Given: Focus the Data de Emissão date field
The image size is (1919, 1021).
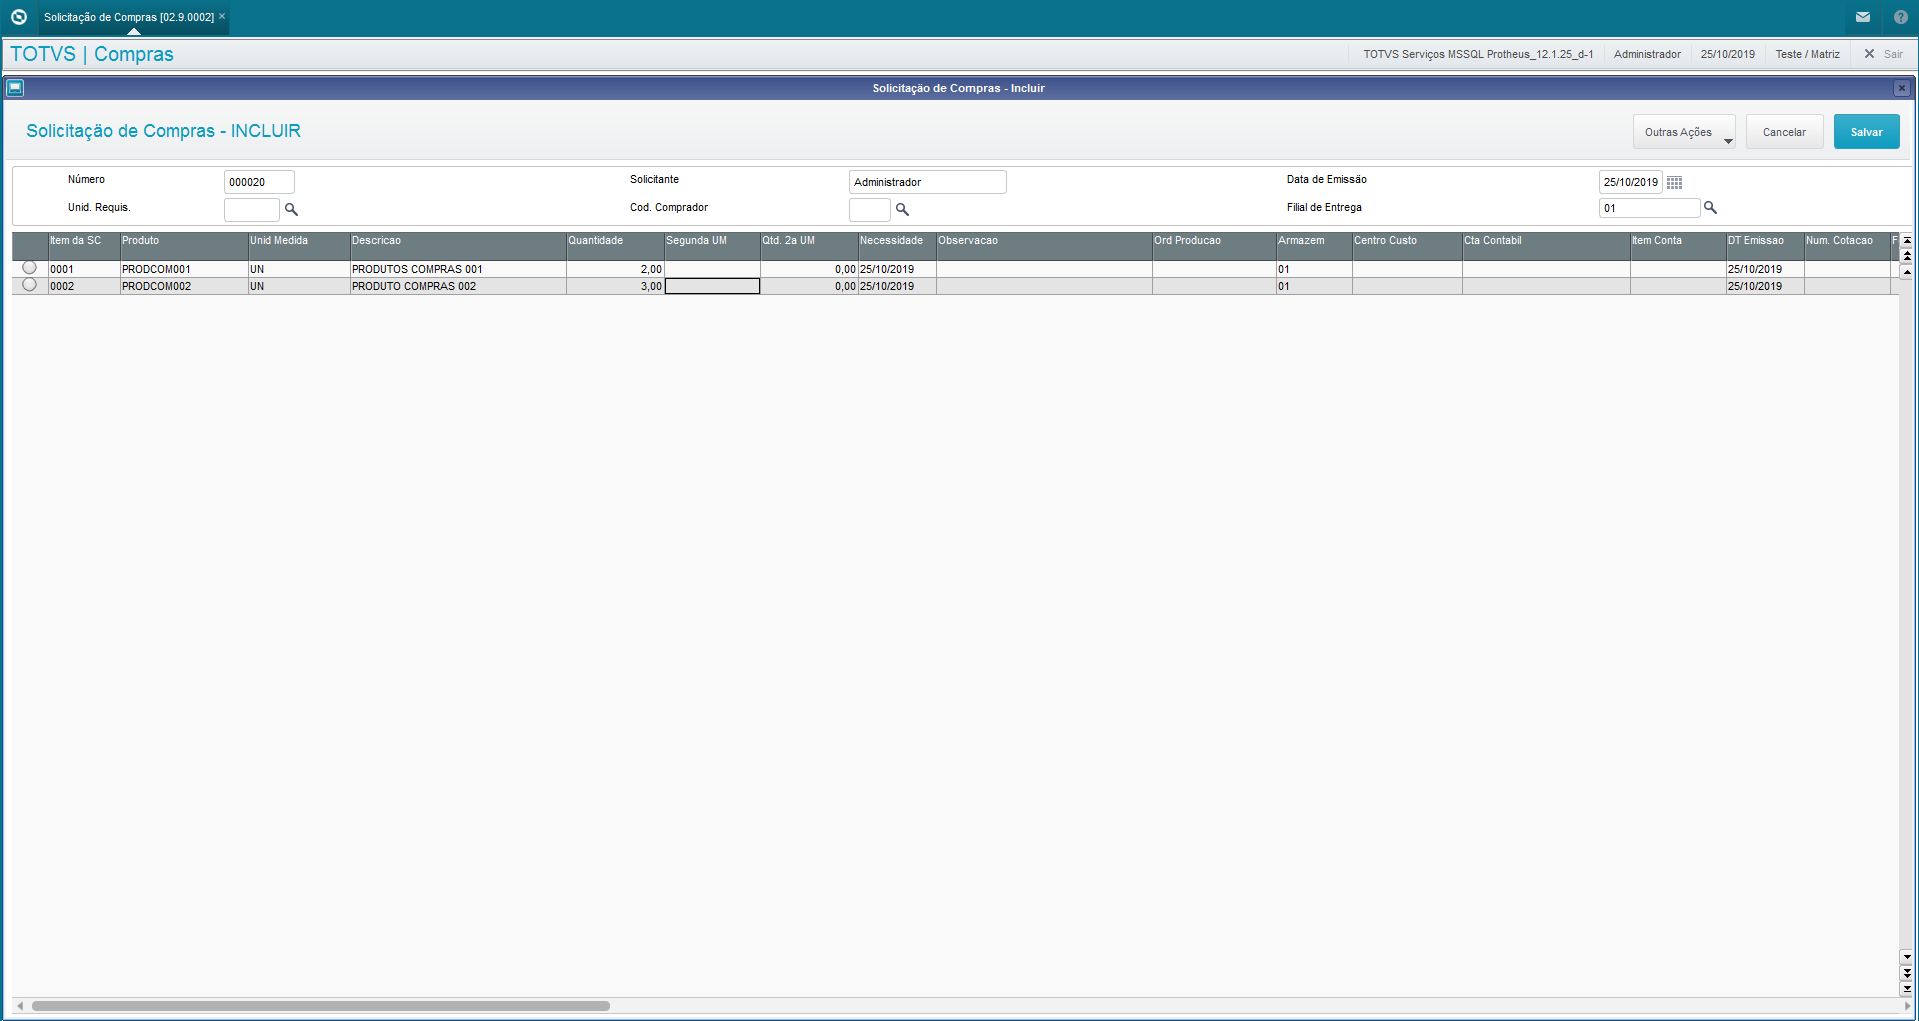Looking at the screenshot, I should click(1630, 182).
